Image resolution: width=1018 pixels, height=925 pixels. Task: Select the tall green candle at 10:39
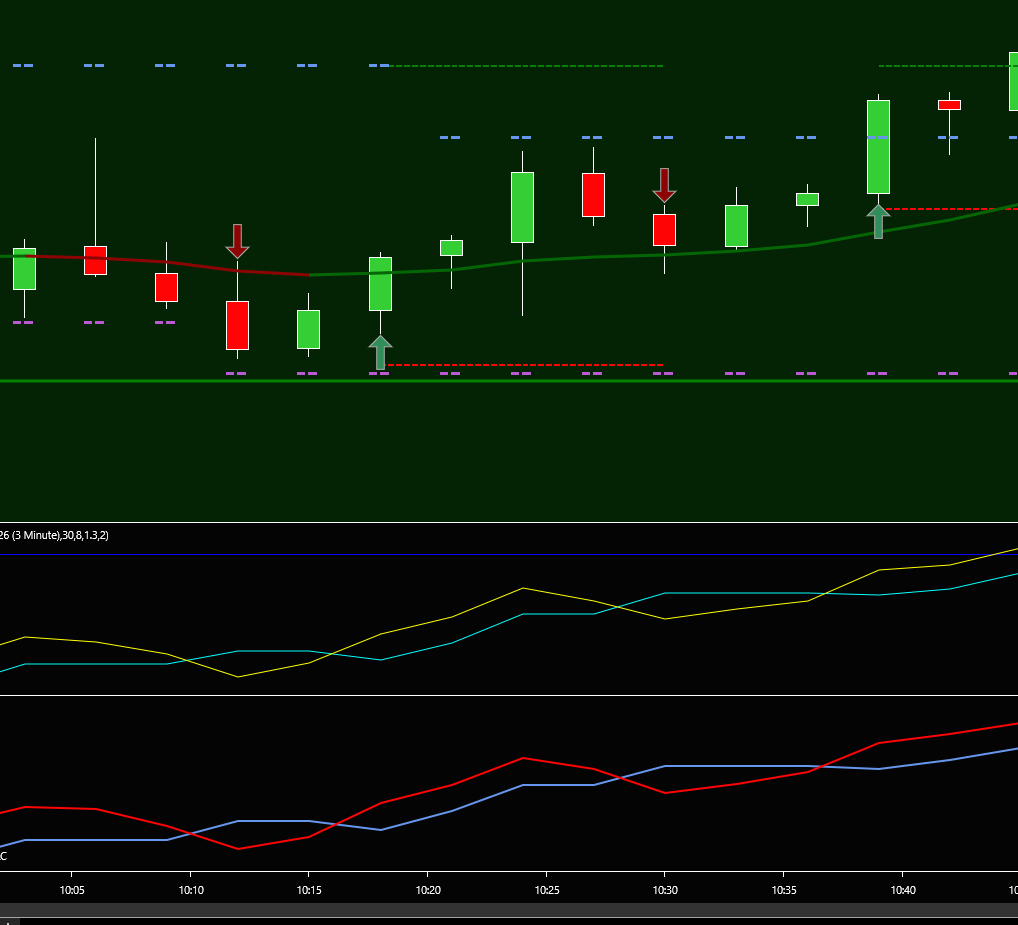point(878,146)
